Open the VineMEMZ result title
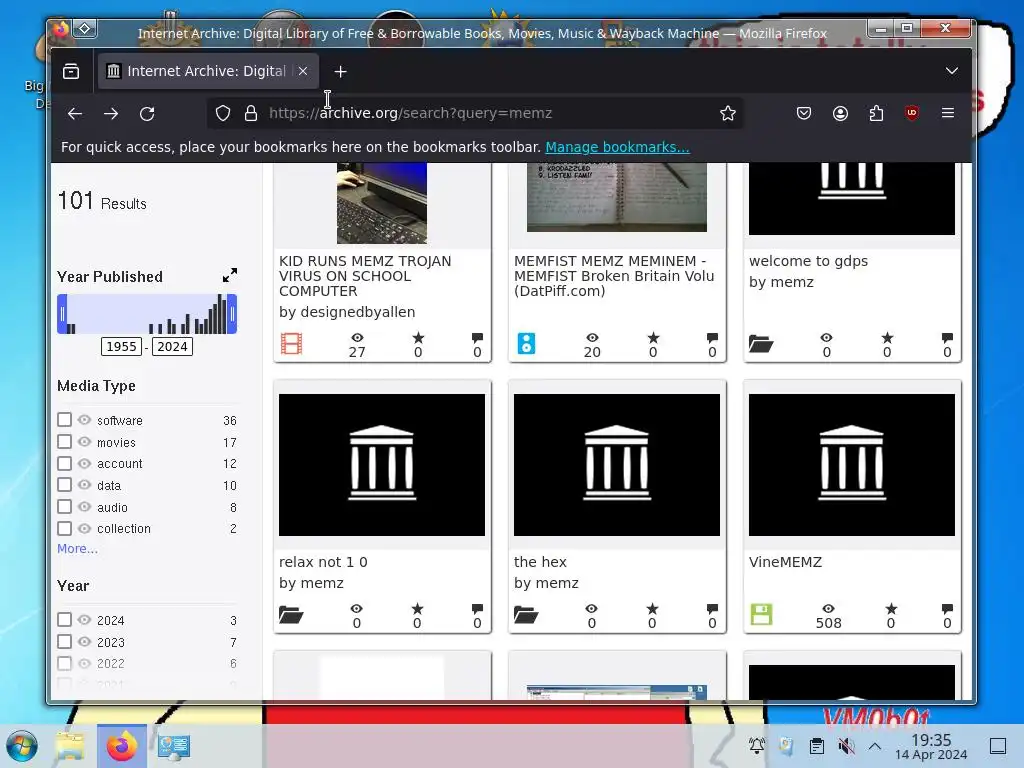The width and height of the screenshot is (1024, 768). click(786, 562)
